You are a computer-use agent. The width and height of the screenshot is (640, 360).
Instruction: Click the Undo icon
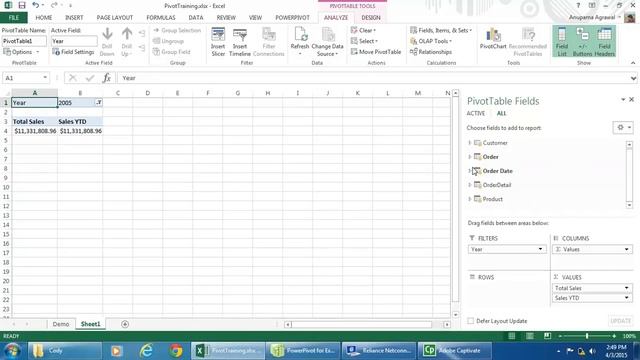tap(36, 5)
